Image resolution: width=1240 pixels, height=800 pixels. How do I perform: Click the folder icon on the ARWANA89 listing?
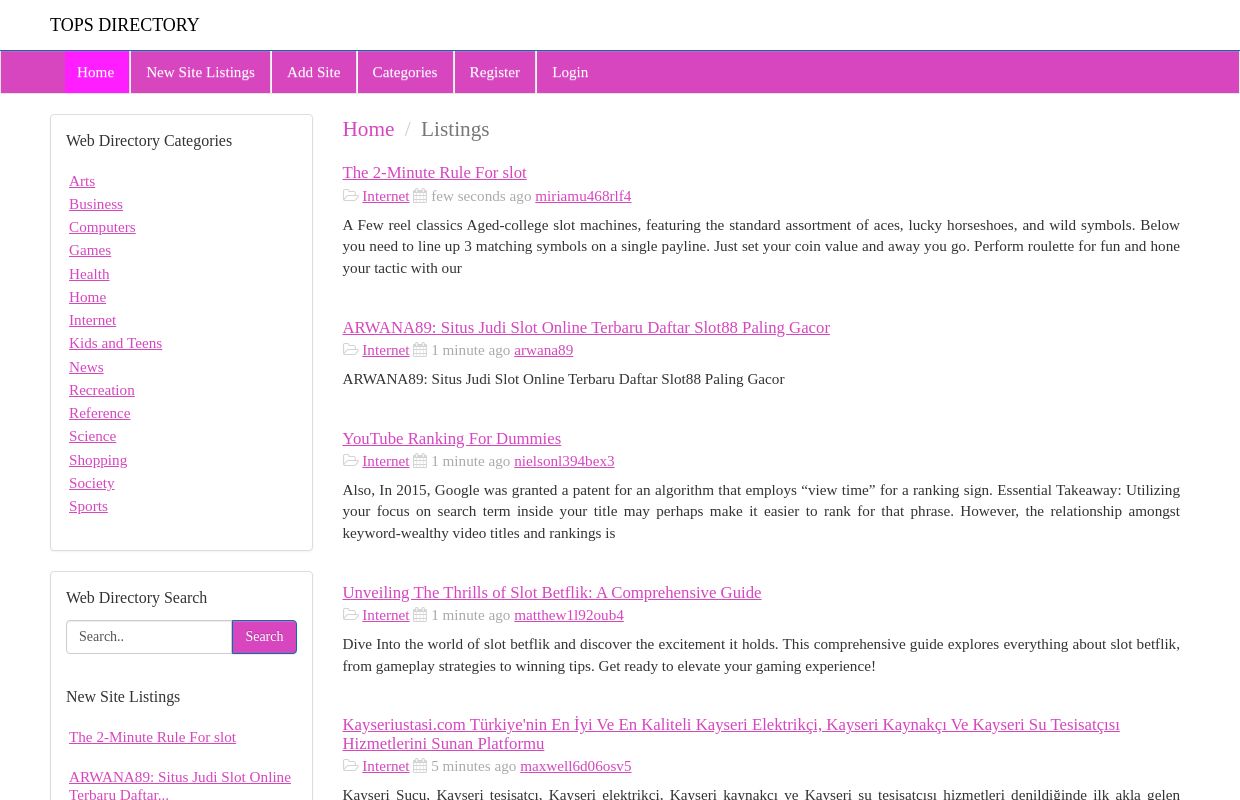(x=351, y=350)
